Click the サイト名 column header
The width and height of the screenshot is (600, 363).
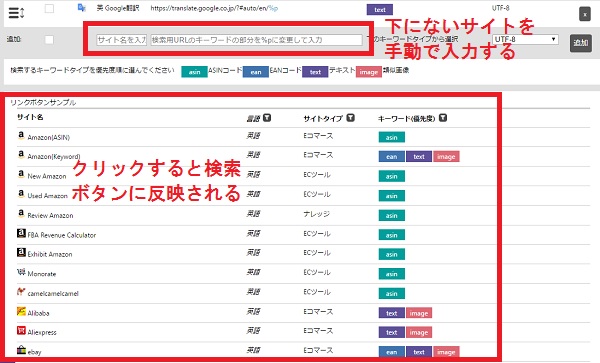coord(30,117)
